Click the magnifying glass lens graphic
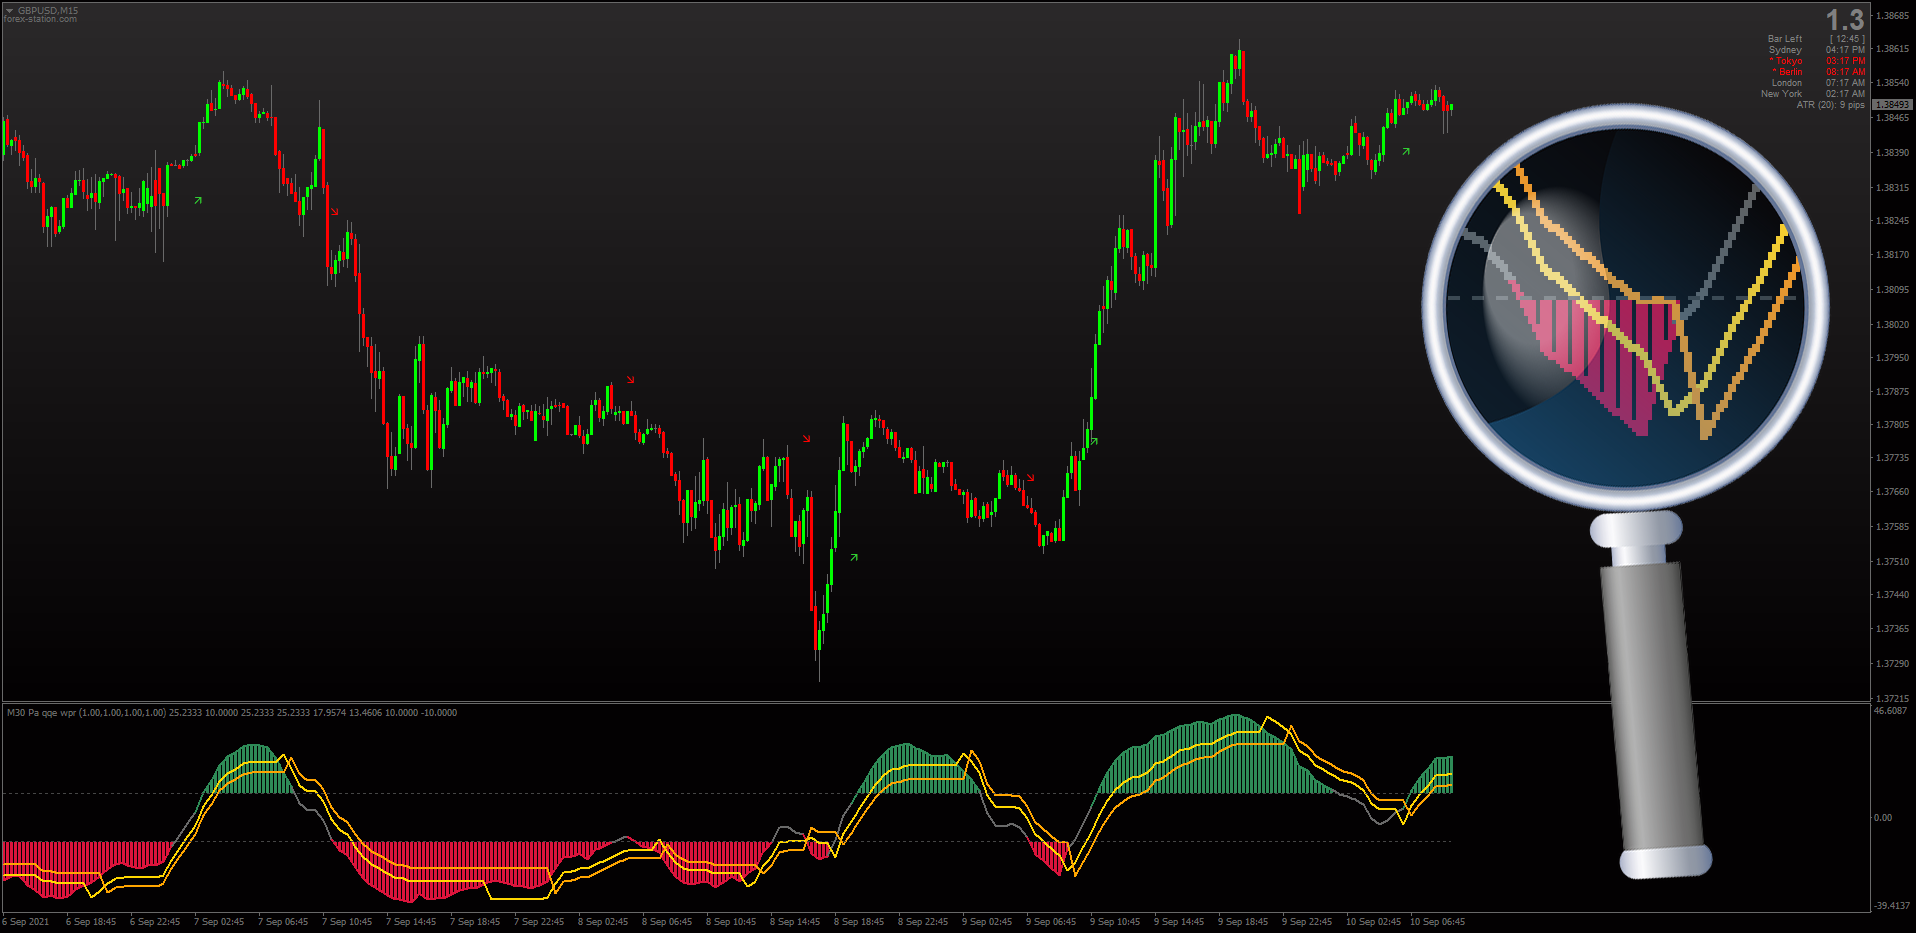The height and width of the screenshot is (933, 1916). pyautogui.click(x=1625, y=304)
